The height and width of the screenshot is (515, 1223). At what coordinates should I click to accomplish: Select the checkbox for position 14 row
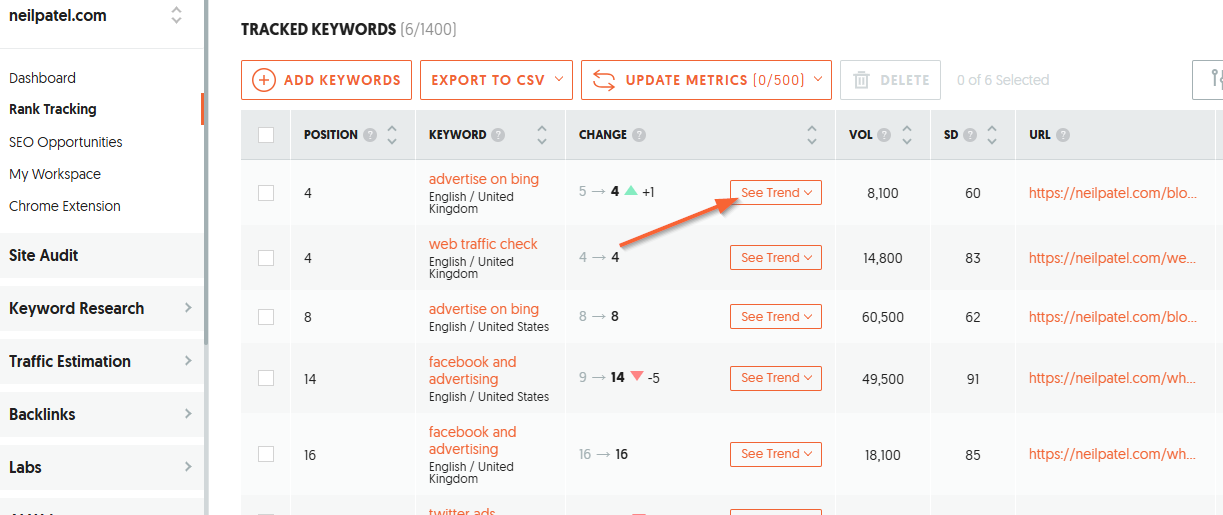pos(266,378)
